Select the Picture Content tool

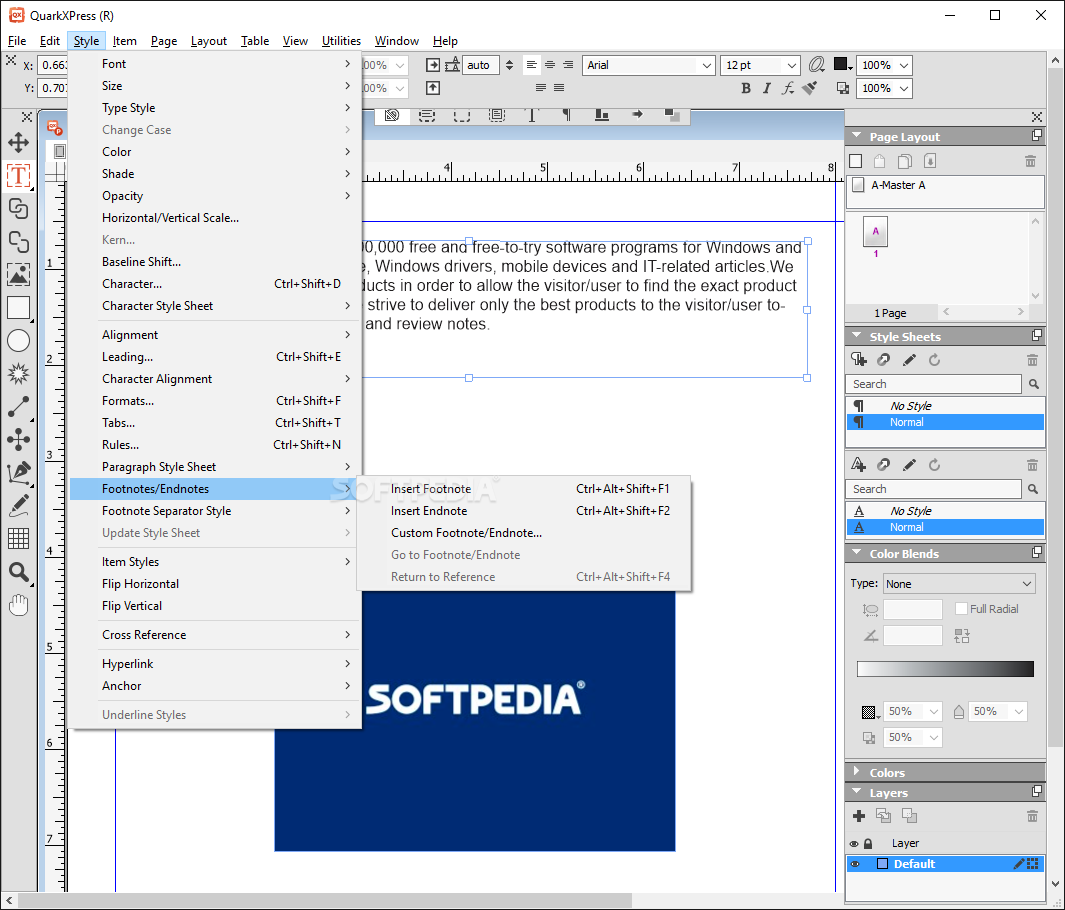click(x=18, y=274)
